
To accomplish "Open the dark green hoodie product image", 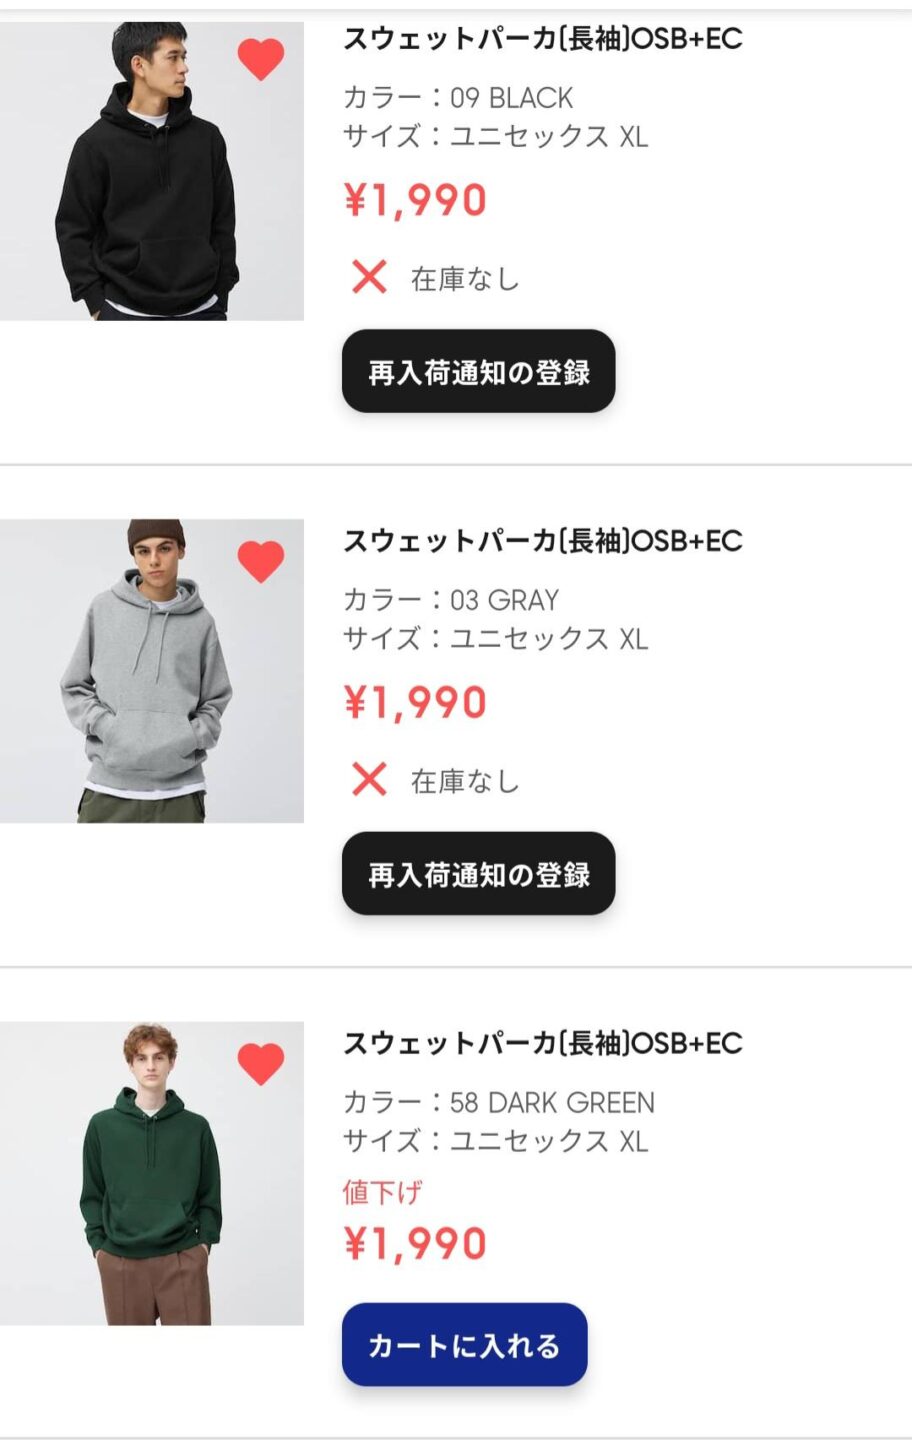I will (x=150, y=1173).
